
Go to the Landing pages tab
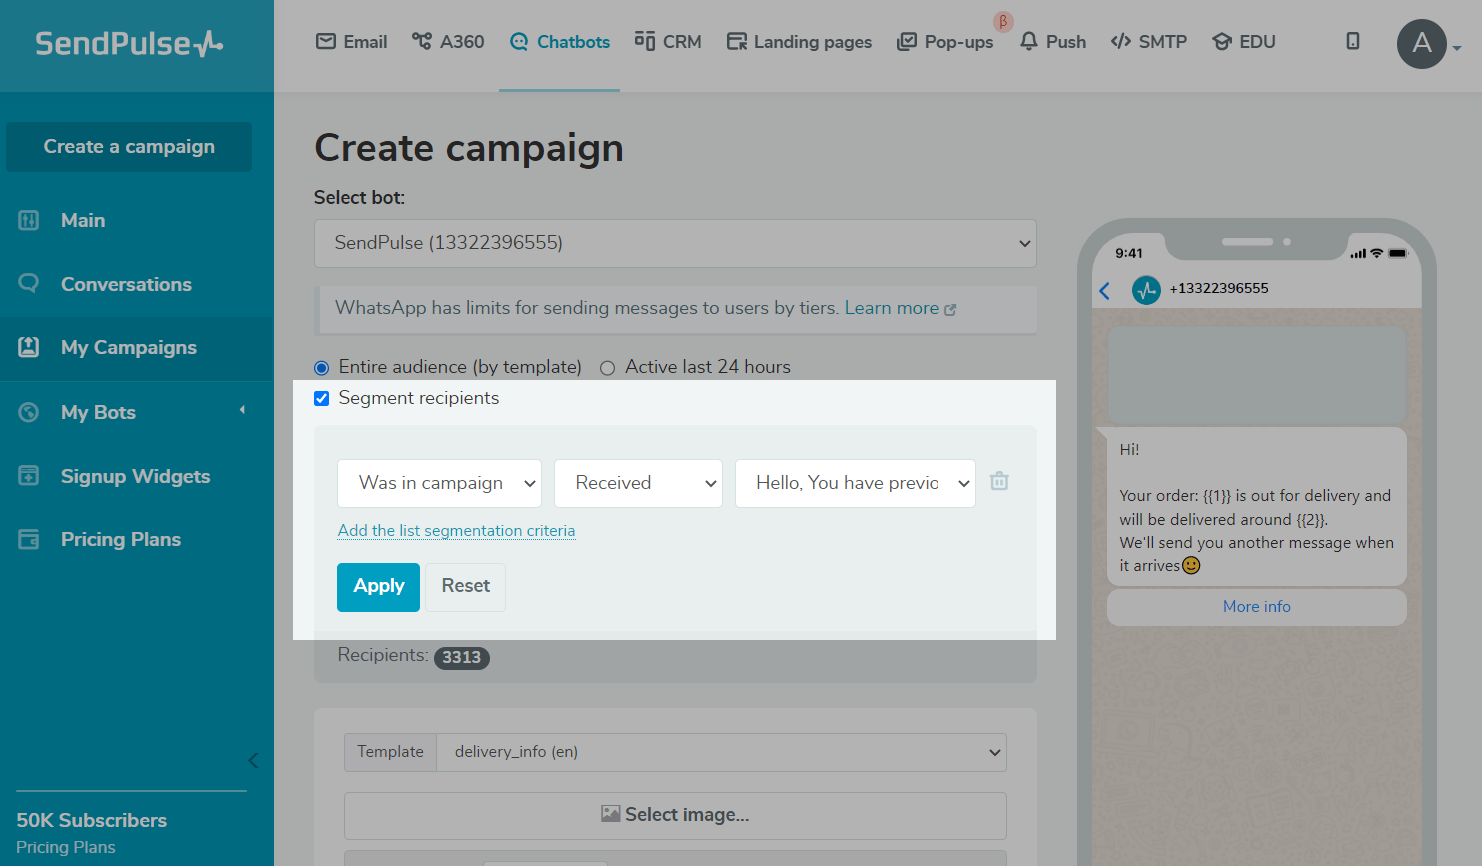799,42
